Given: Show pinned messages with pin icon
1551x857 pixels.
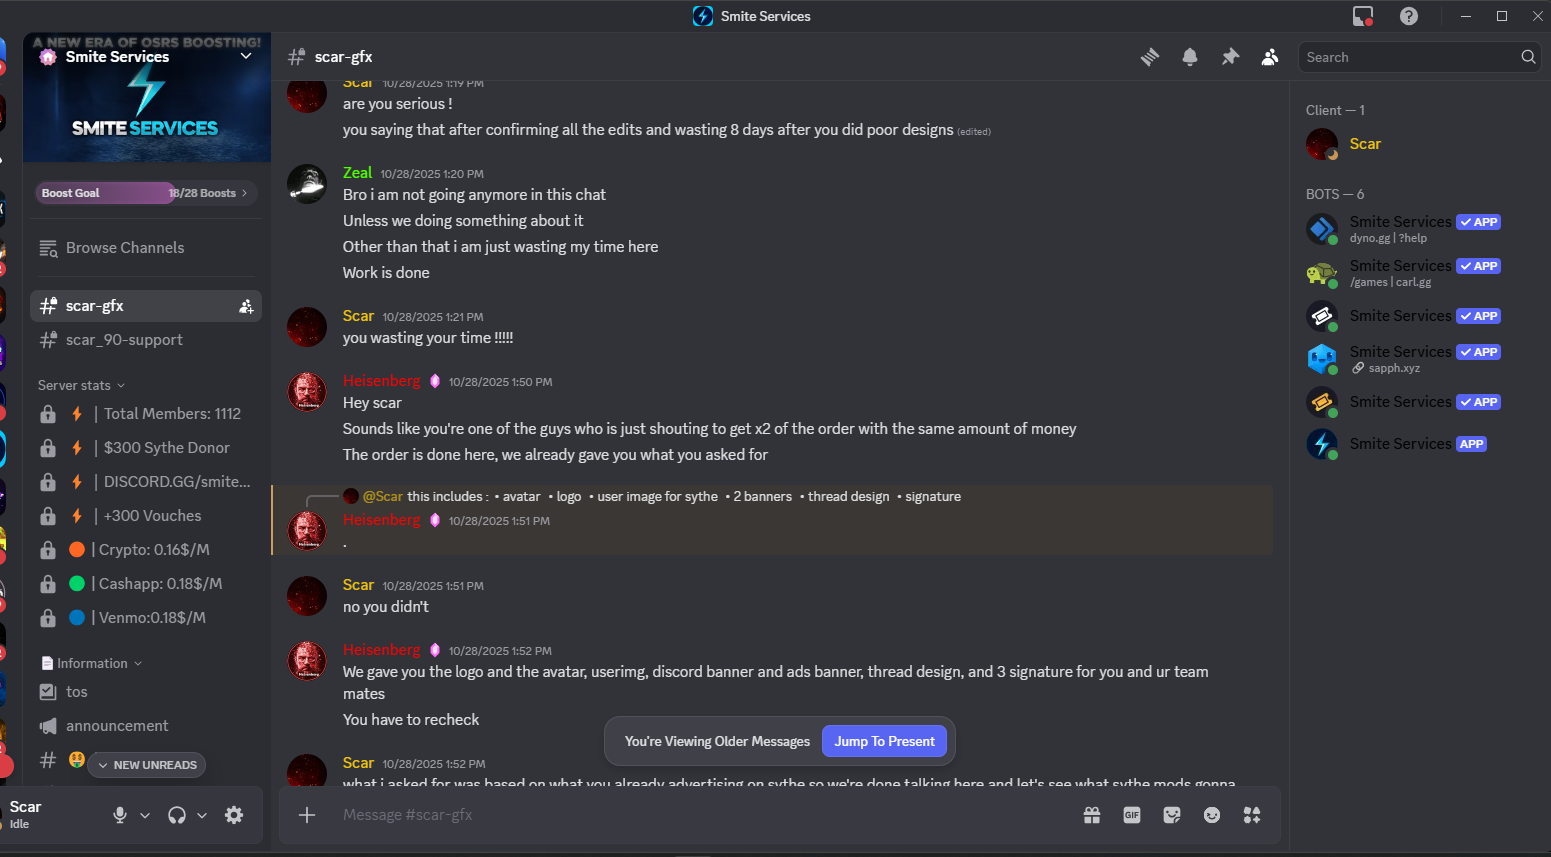Looking at the screenshot, I should [1230, 57].
